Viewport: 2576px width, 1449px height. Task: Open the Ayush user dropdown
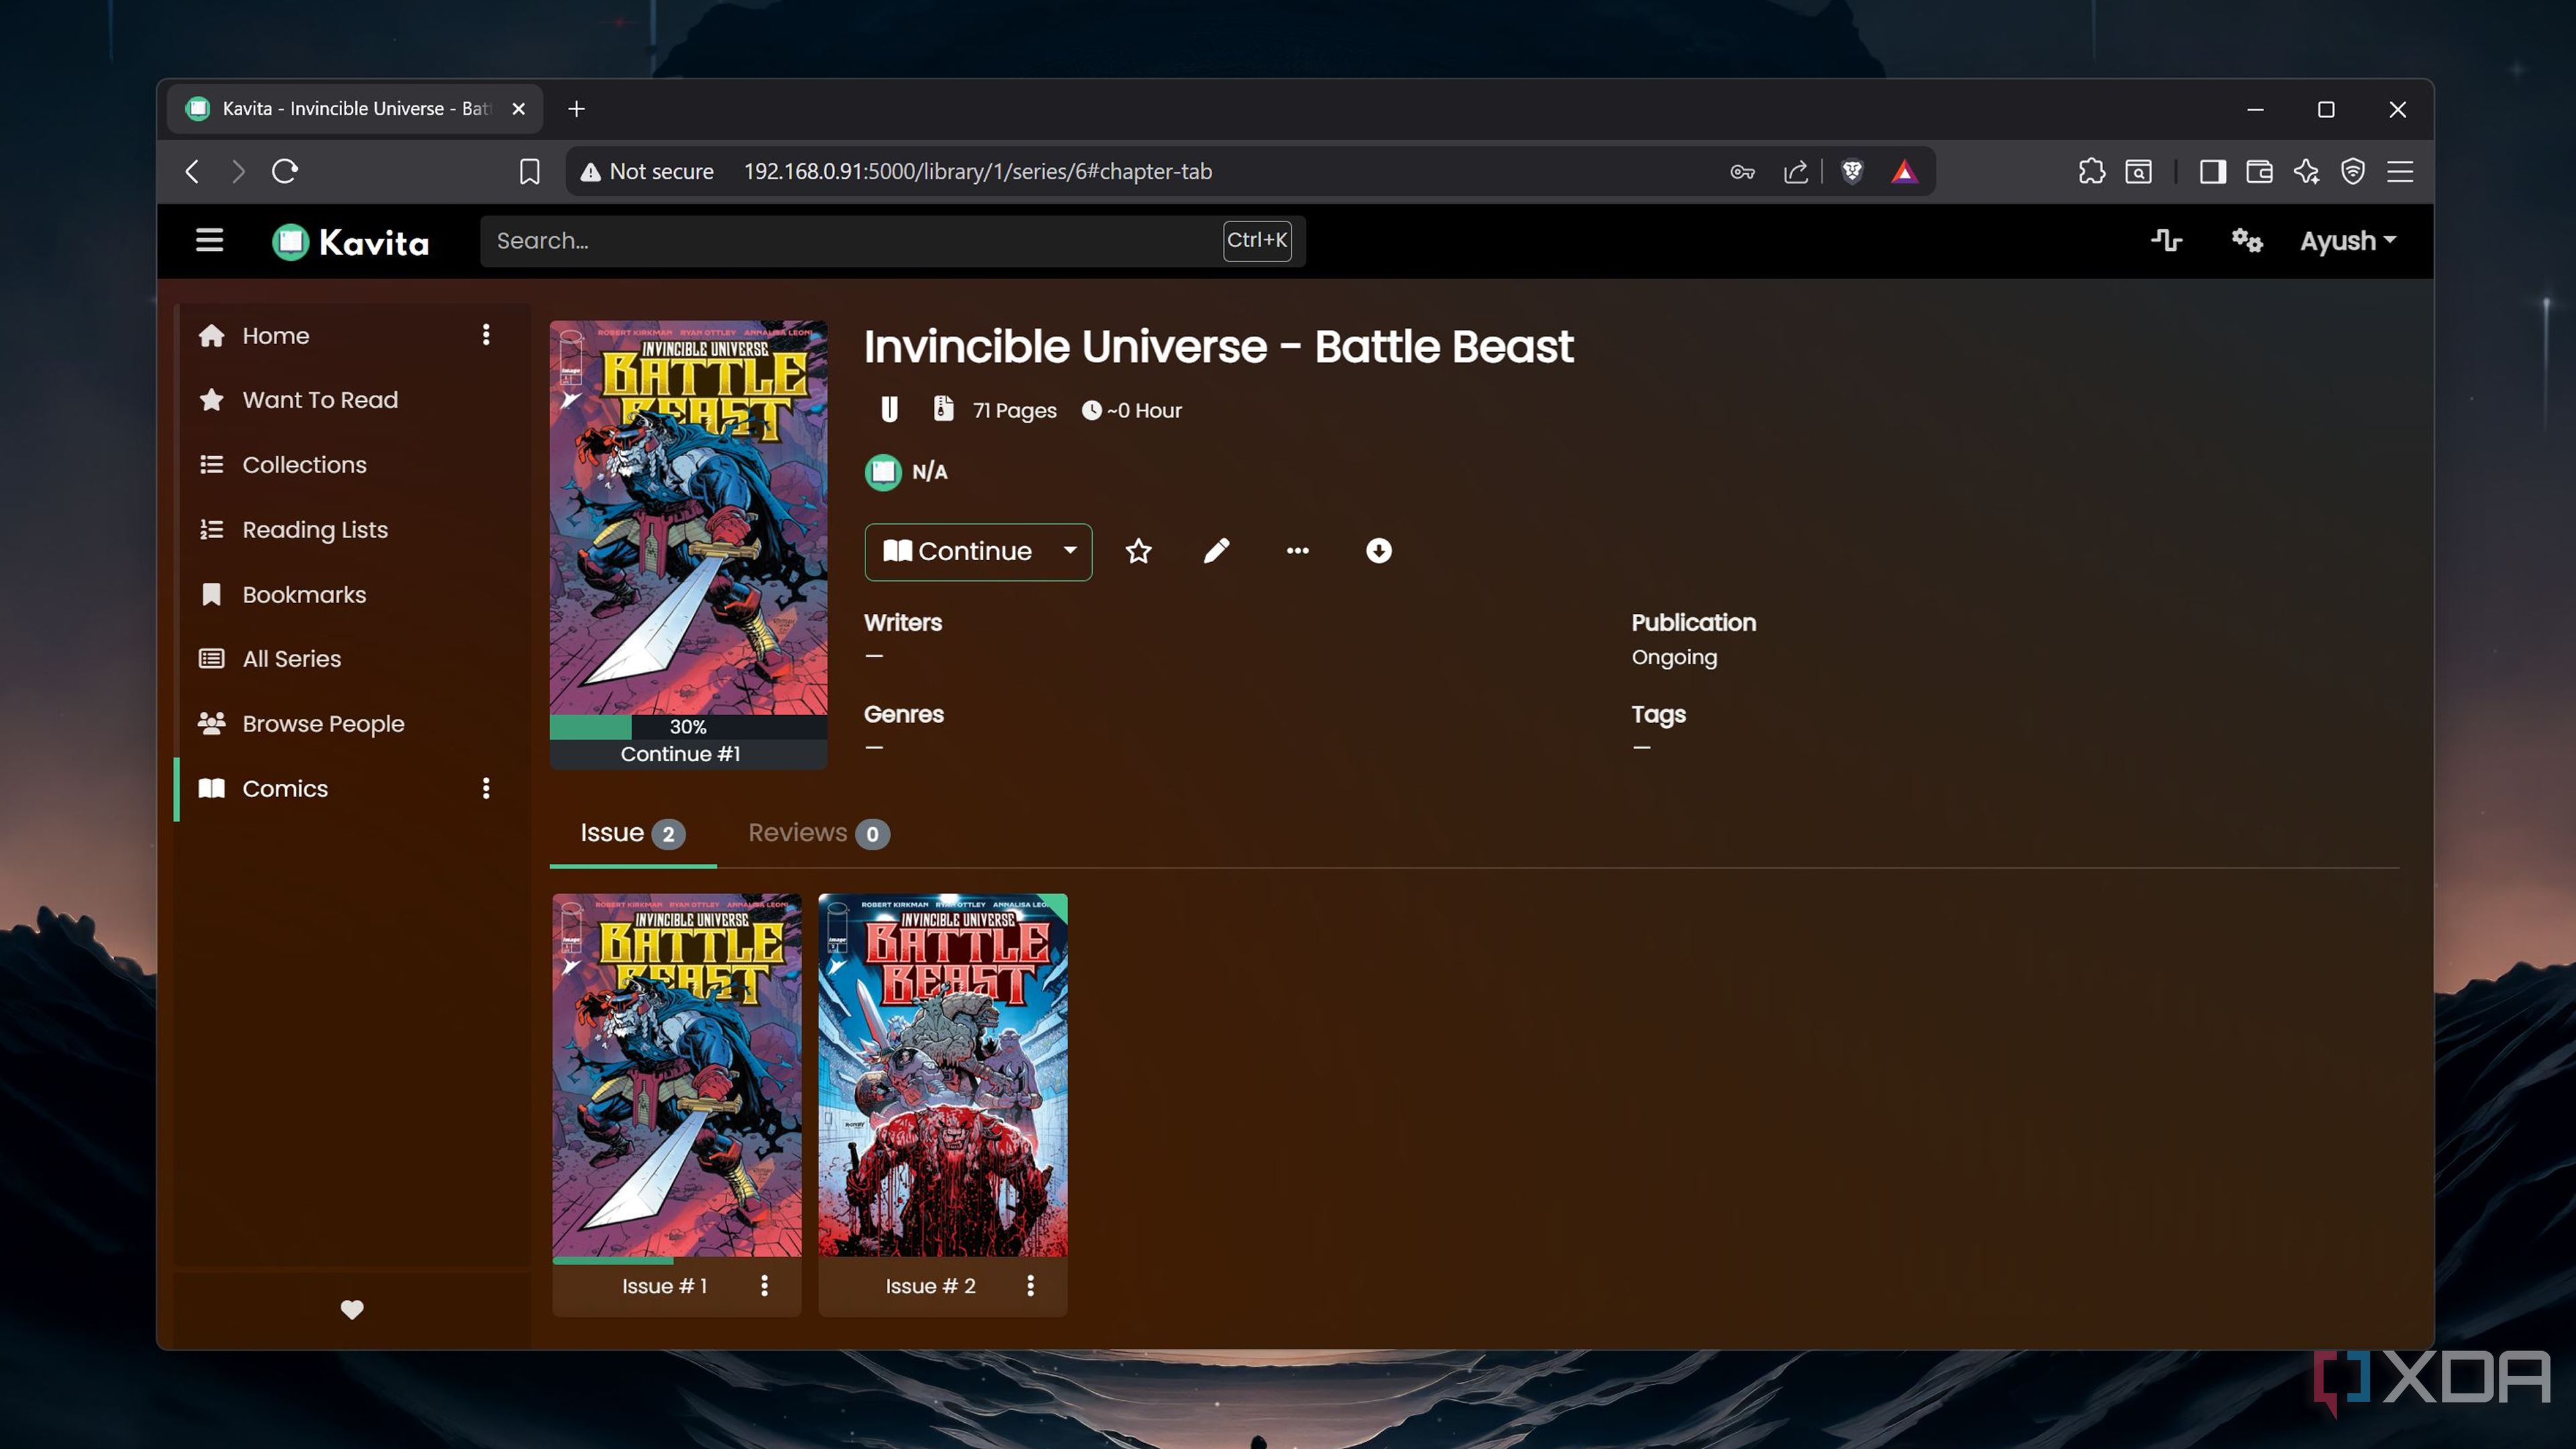[x=2347, y=241]
